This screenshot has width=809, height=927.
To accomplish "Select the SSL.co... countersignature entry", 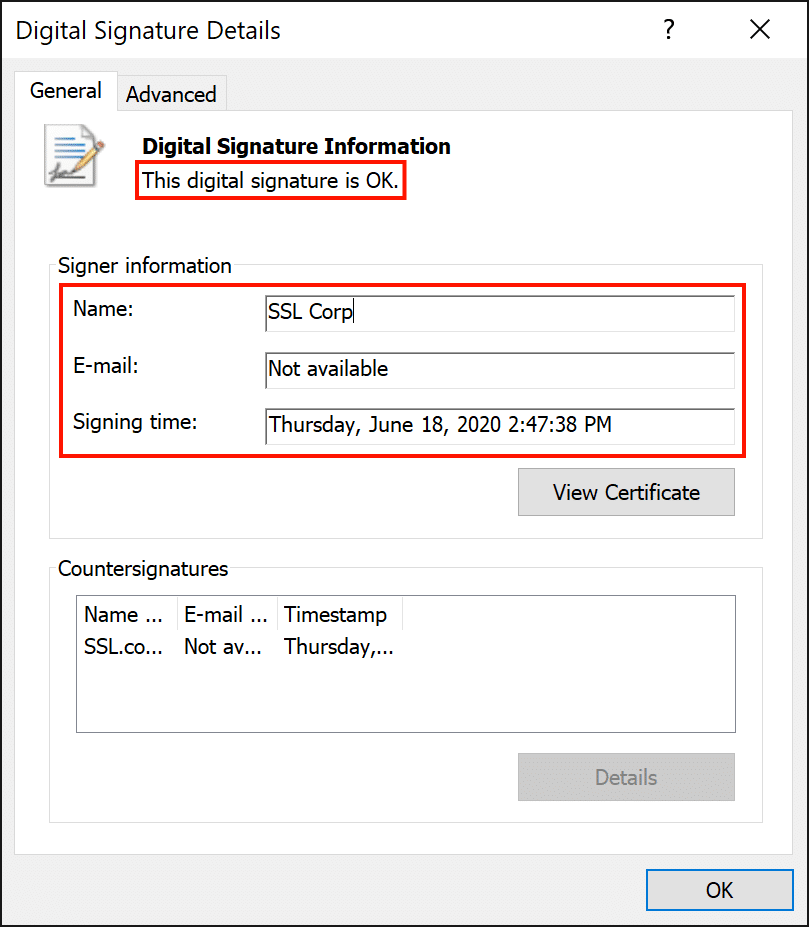I will 125,647.
